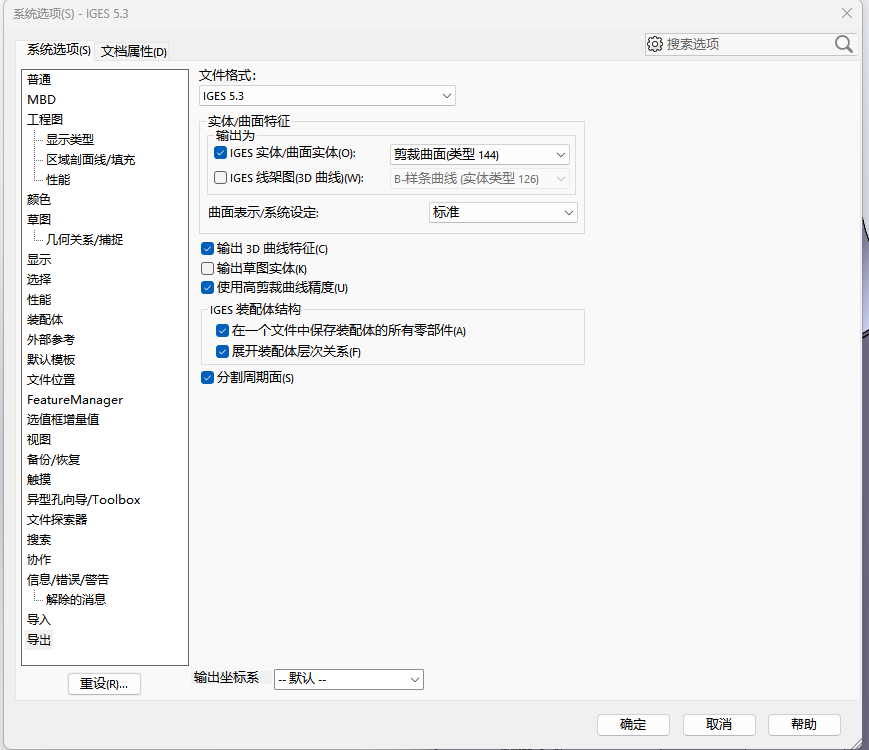The width and height of the screenshot is (869, 750).
Task: Select 默认模板 in the options tree
Action: (x=50, y=360)
